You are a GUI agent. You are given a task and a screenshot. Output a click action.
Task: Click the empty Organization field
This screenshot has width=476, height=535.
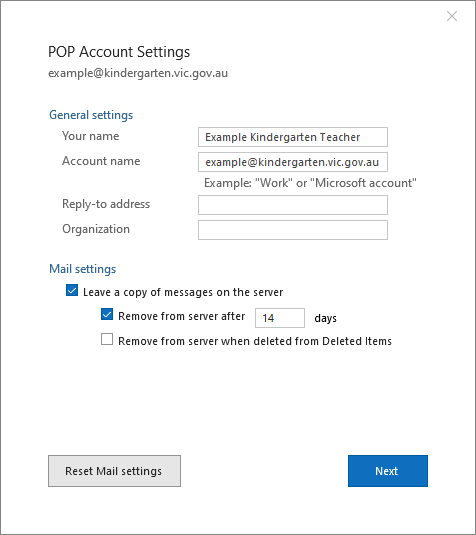click(x=293, y=230)
